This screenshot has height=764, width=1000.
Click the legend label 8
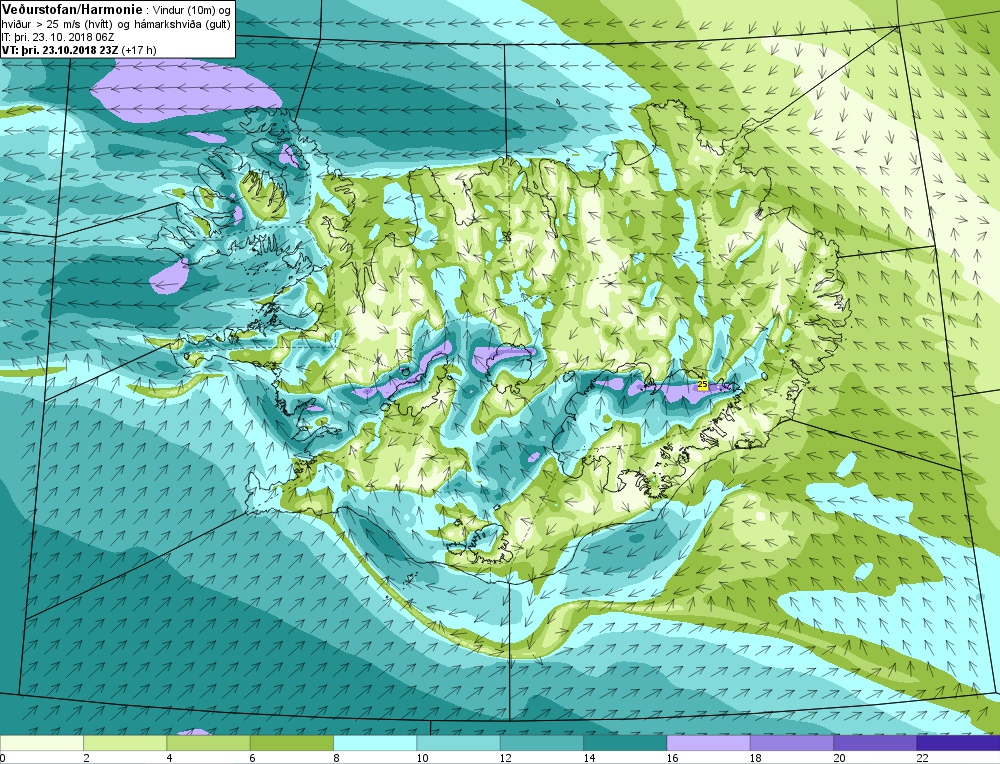336,758
